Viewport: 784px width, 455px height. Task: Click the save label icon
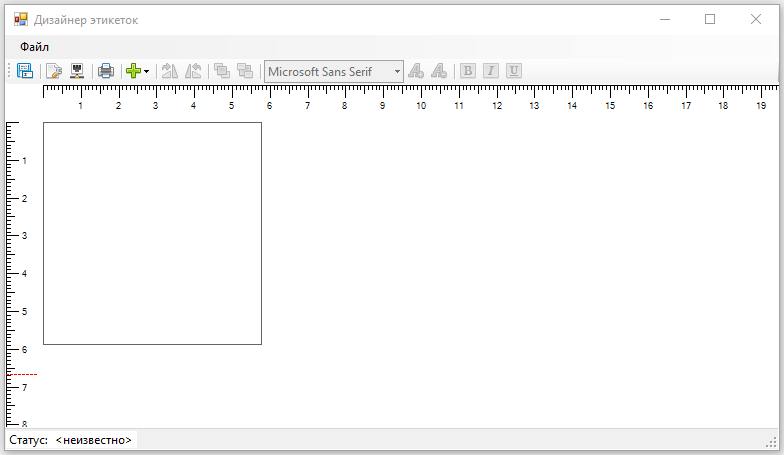[x=25, y=71]
